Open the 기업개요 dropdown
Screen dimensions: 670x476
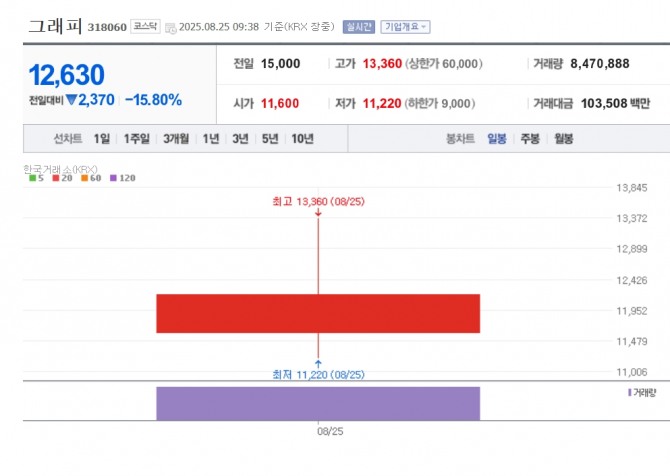click(x=405, y=27)
